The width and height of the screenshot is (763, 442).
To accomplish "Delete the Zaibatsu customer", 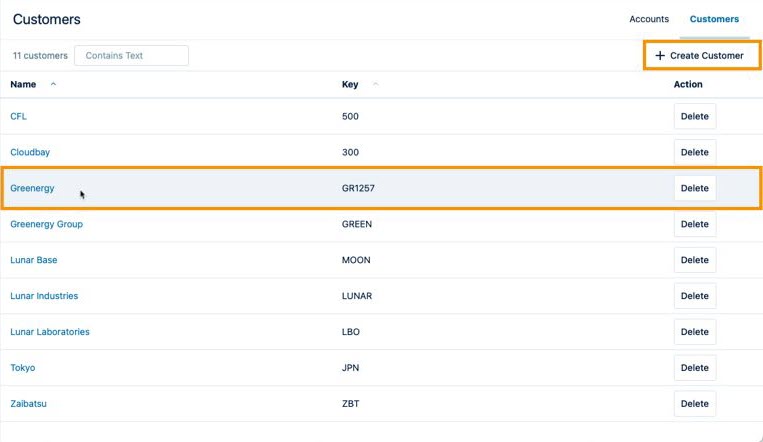I will coord(694,404).
